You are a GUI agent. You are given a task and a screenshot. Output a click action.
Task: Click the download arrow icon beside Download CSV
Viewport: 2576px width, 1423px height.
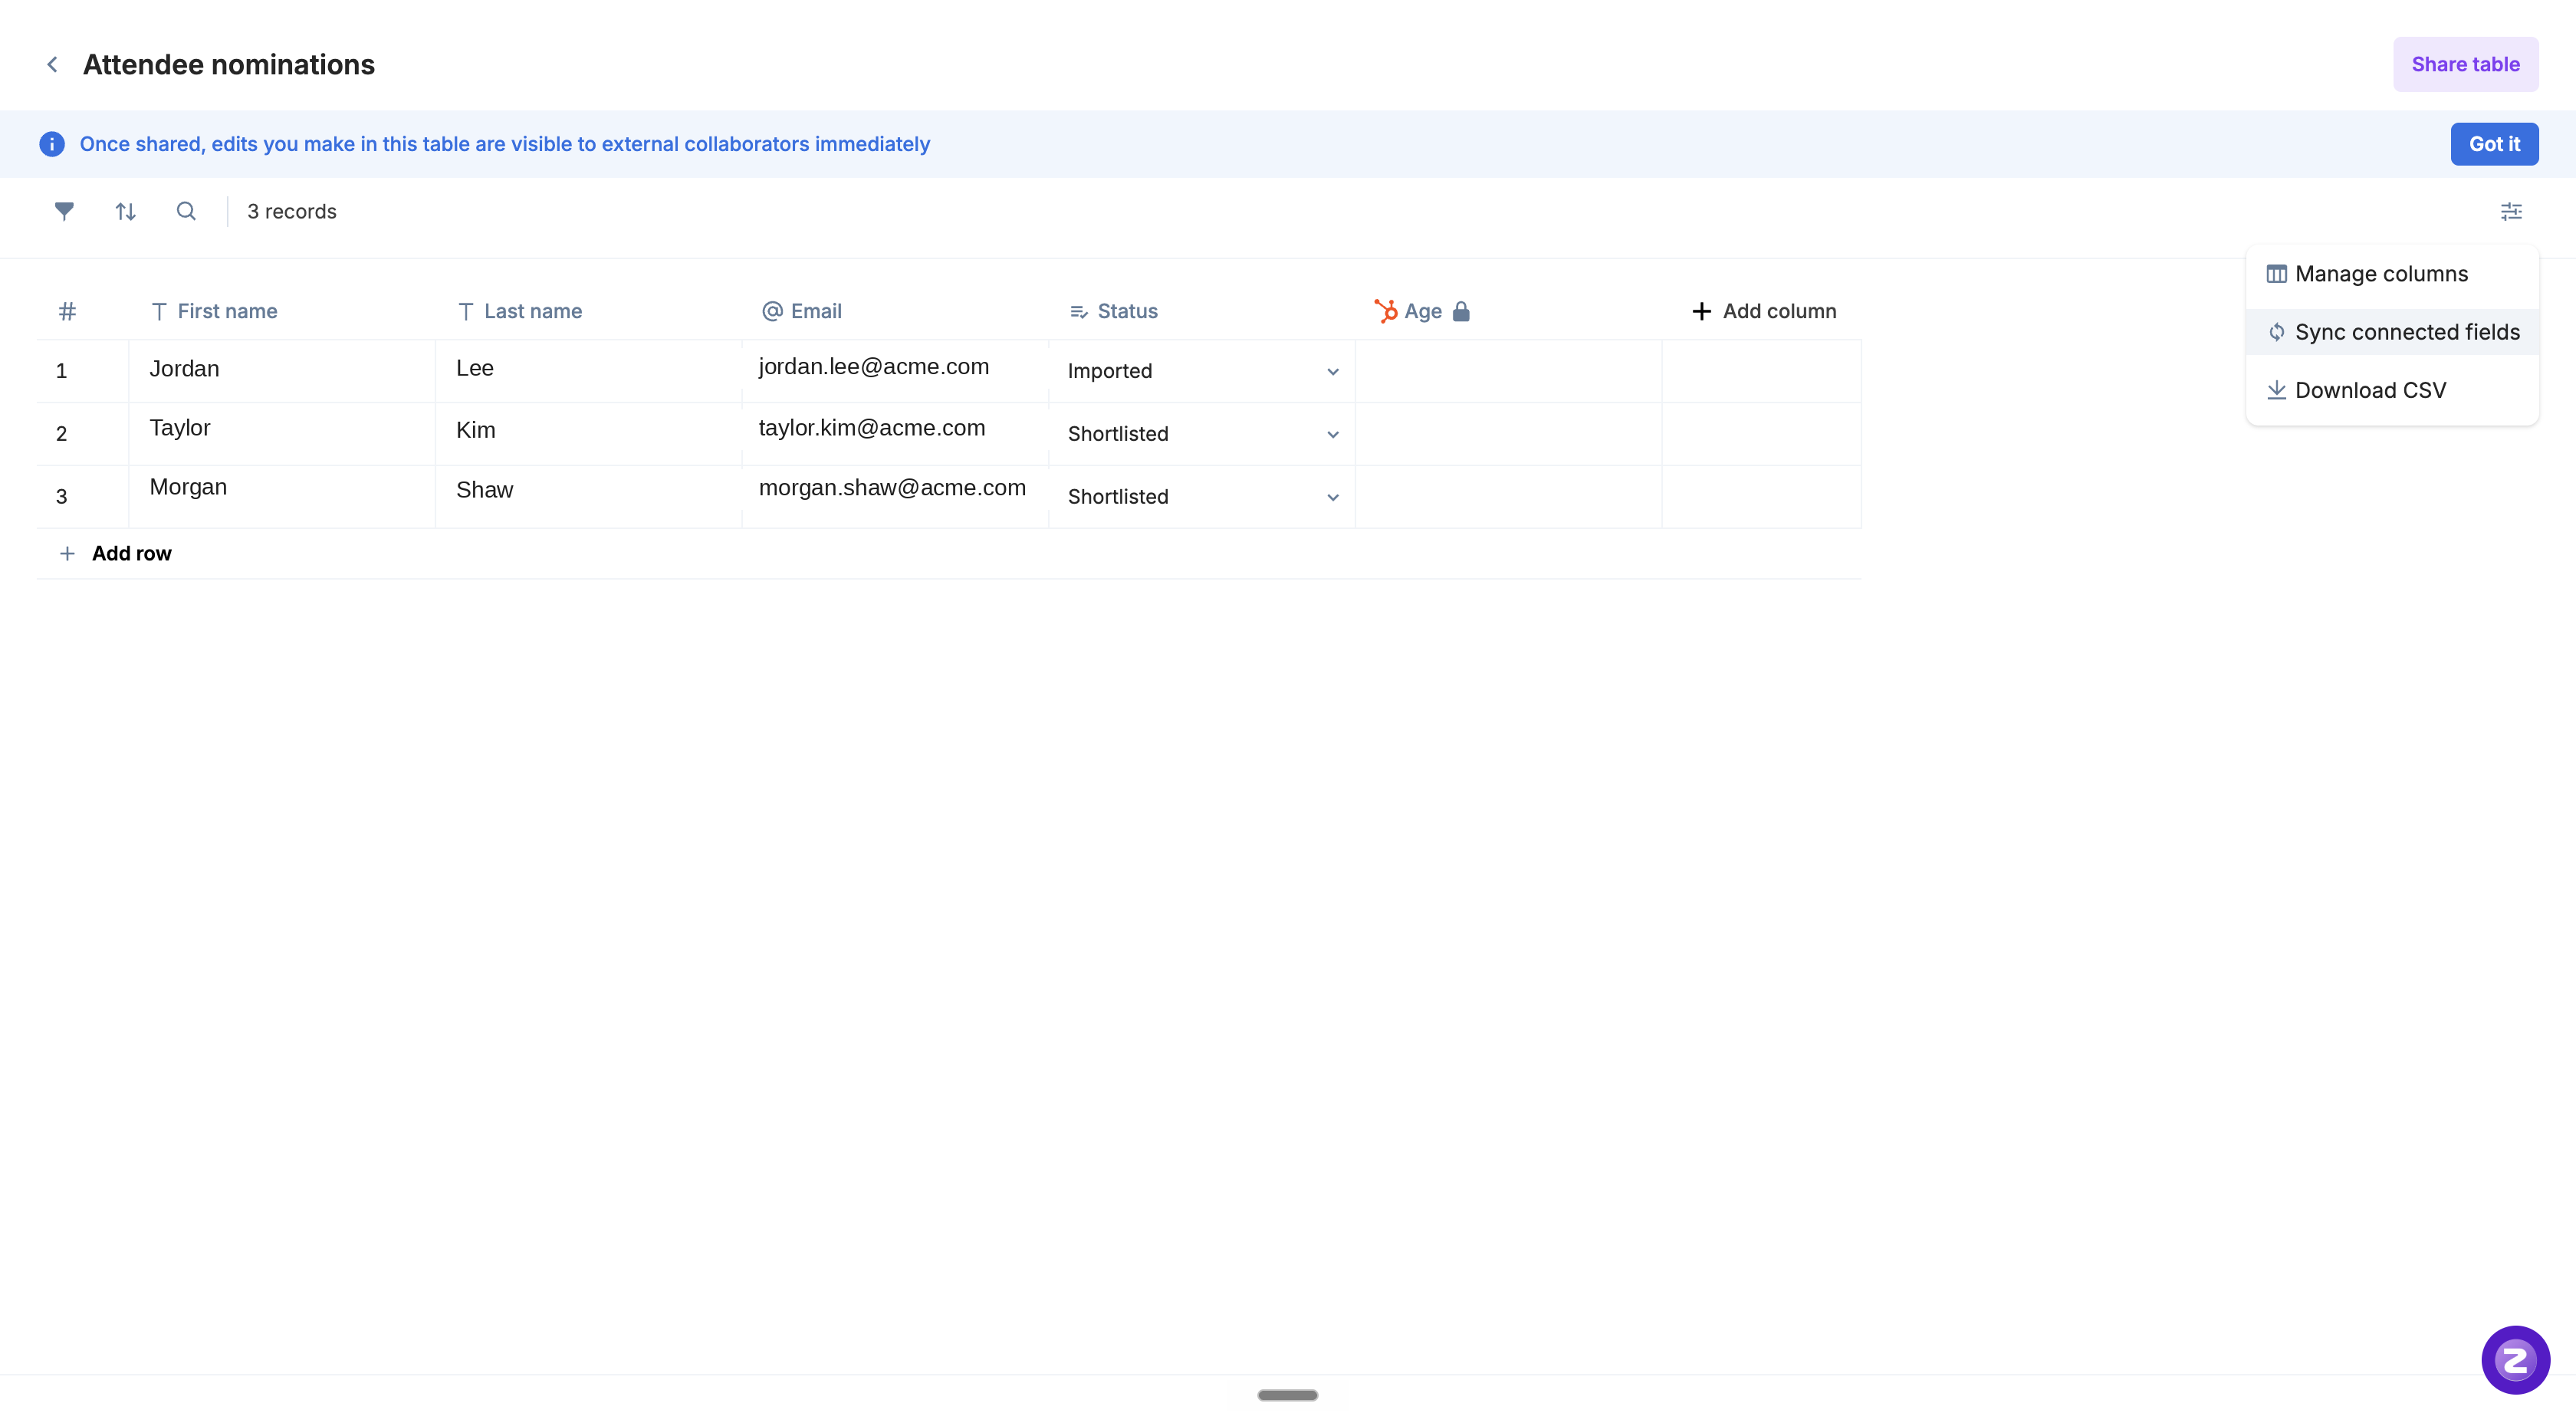point(2276,390)
